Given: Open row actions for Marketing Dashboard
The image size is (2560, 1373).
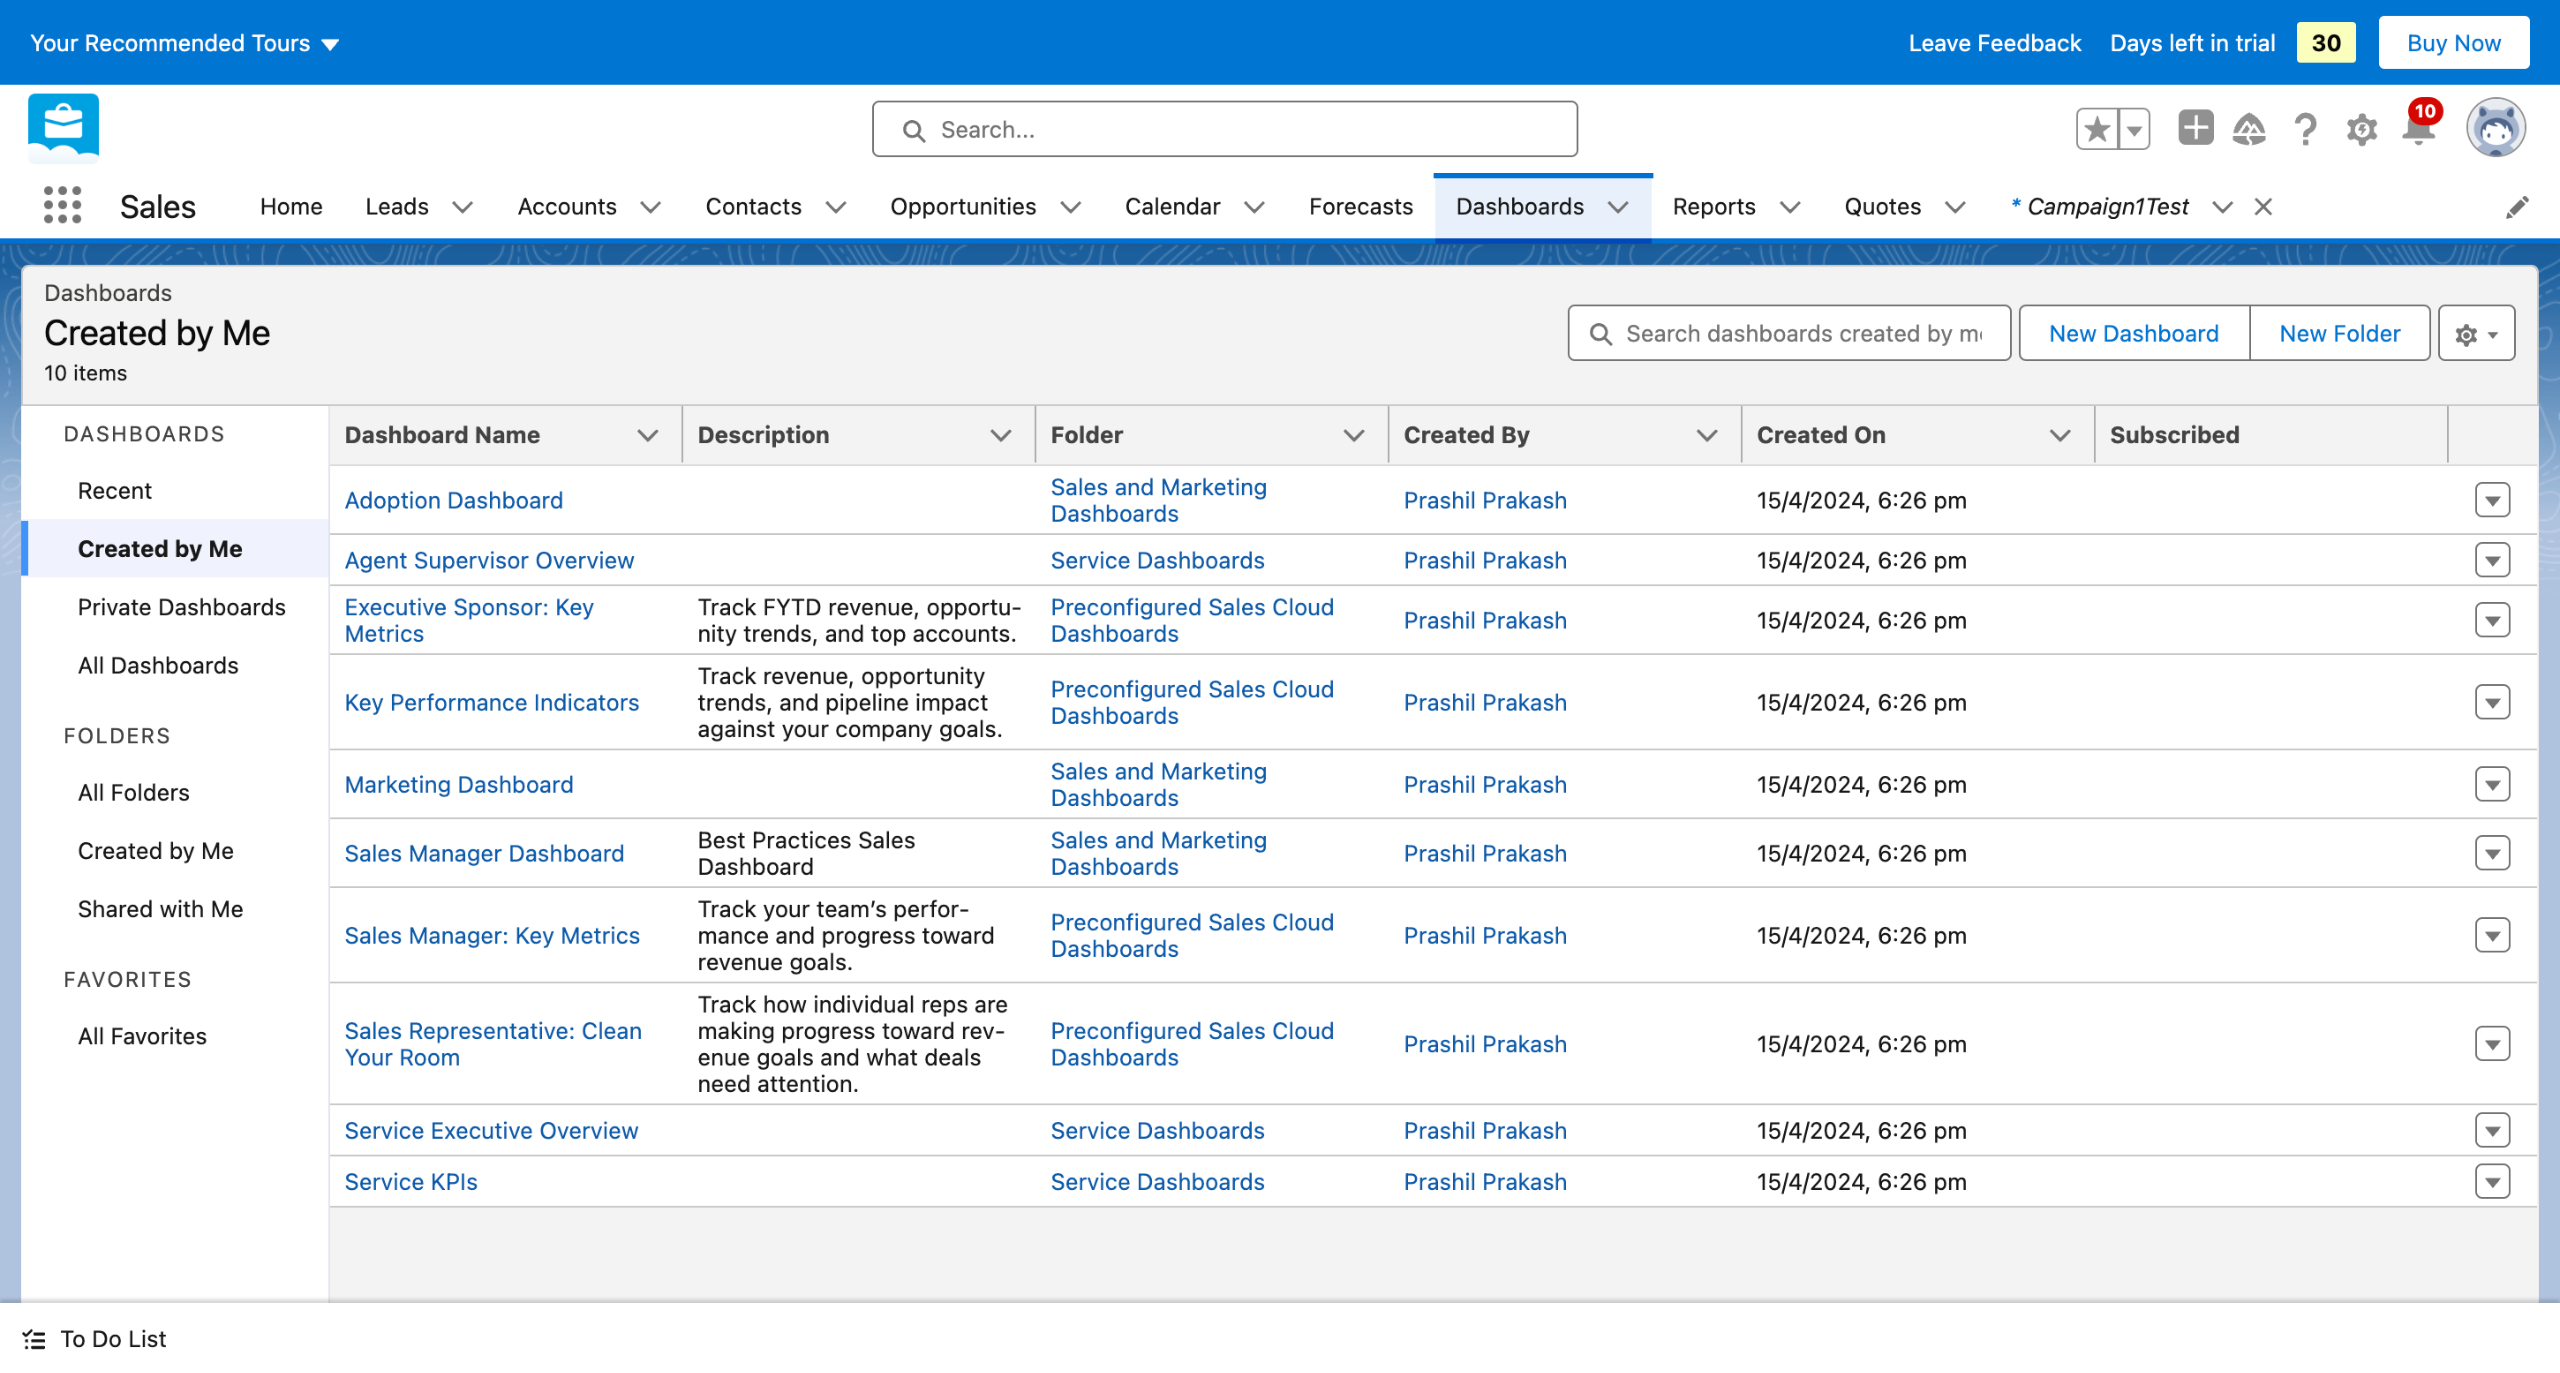Looking at the screenshot, I should (x=2492, y=784).
